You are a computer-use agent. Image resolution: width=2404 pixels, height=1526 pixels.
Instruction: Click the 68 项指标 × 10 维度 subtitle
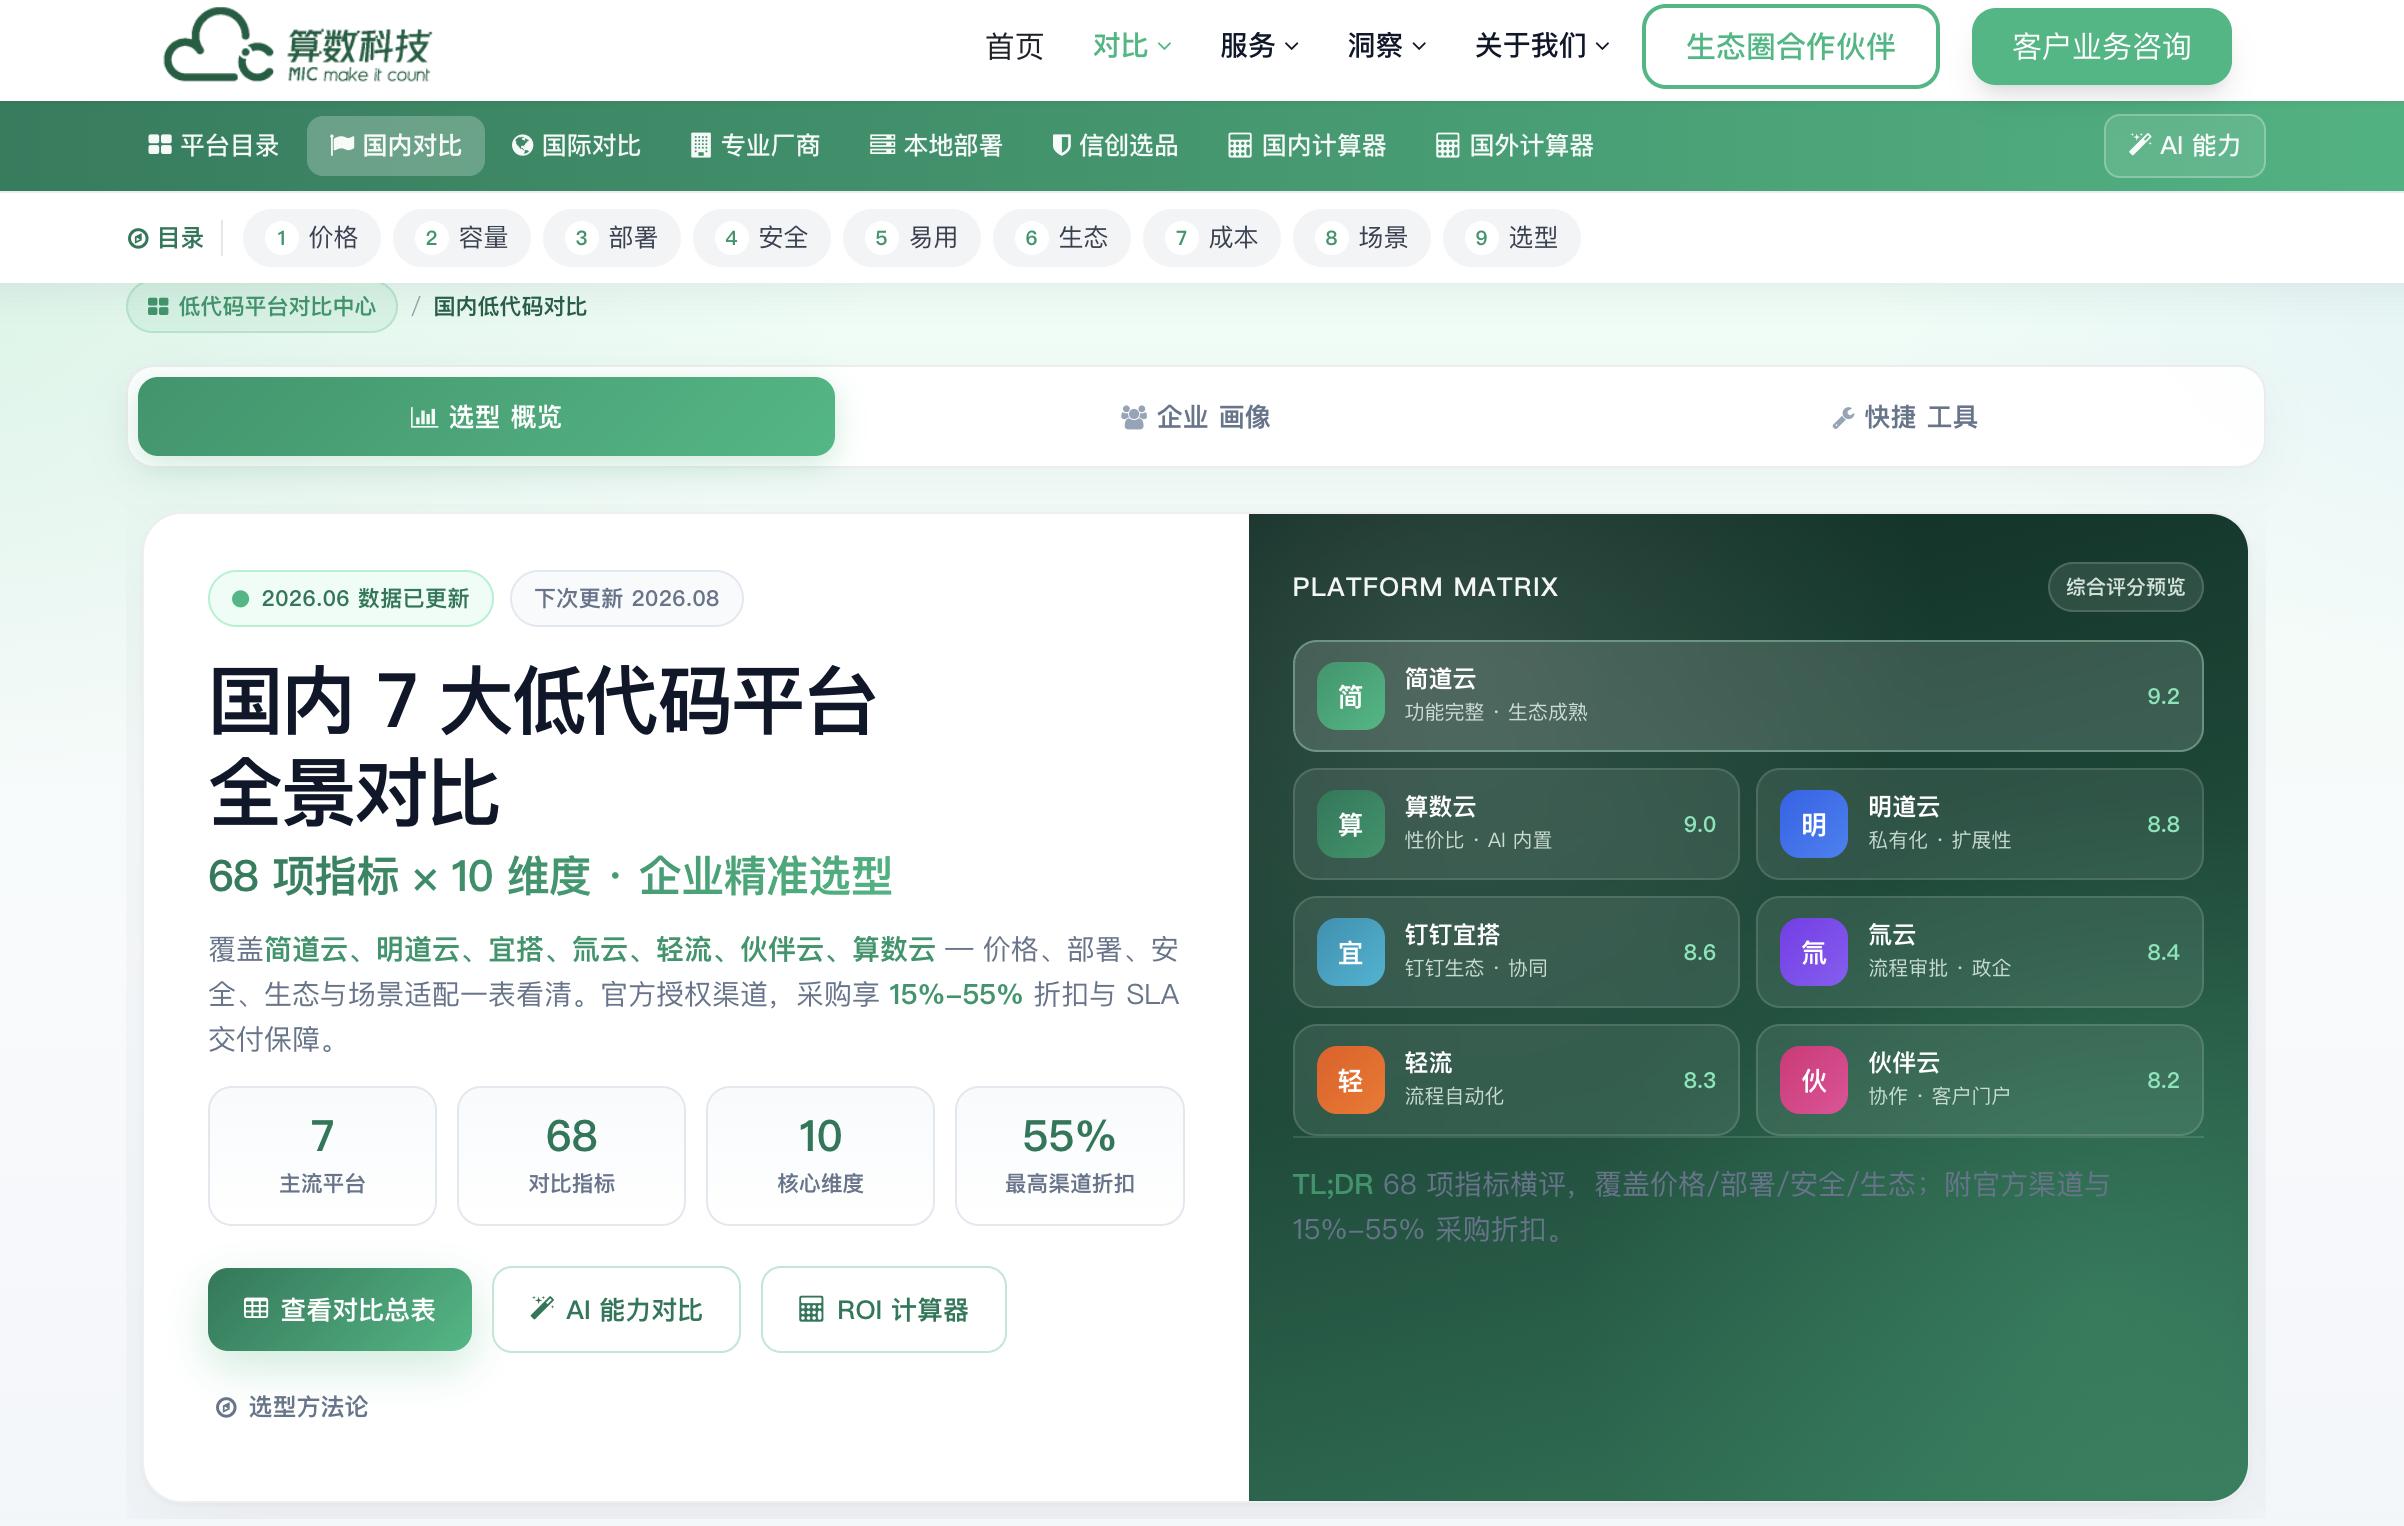[550, 877]
